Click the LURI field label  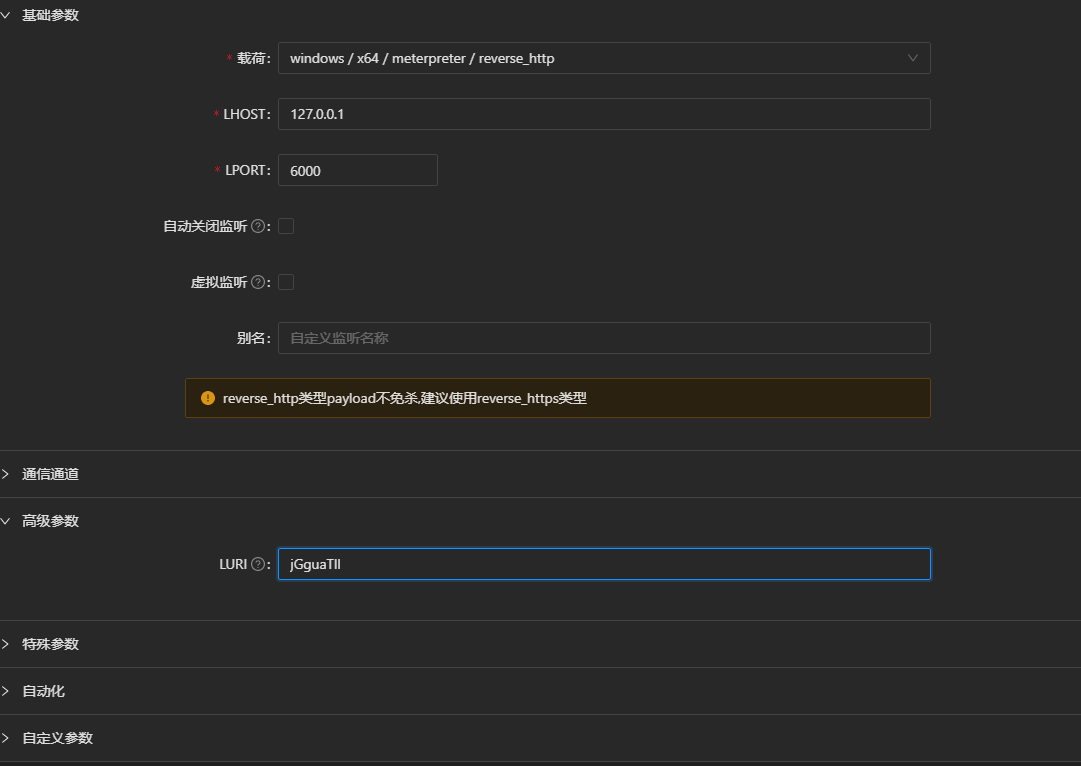(x=233, y=564)
